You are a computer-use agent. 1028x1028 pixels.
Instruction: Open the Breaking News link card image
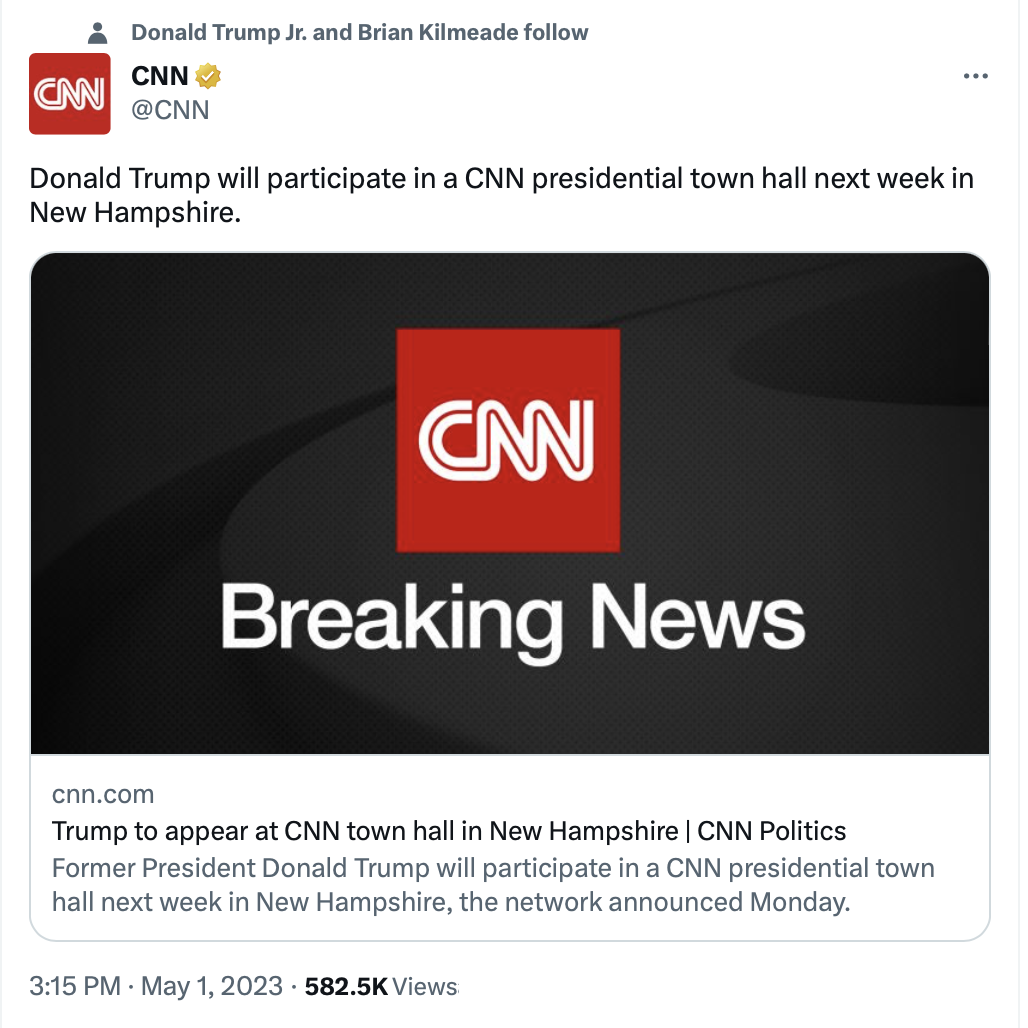pos(509,504)
